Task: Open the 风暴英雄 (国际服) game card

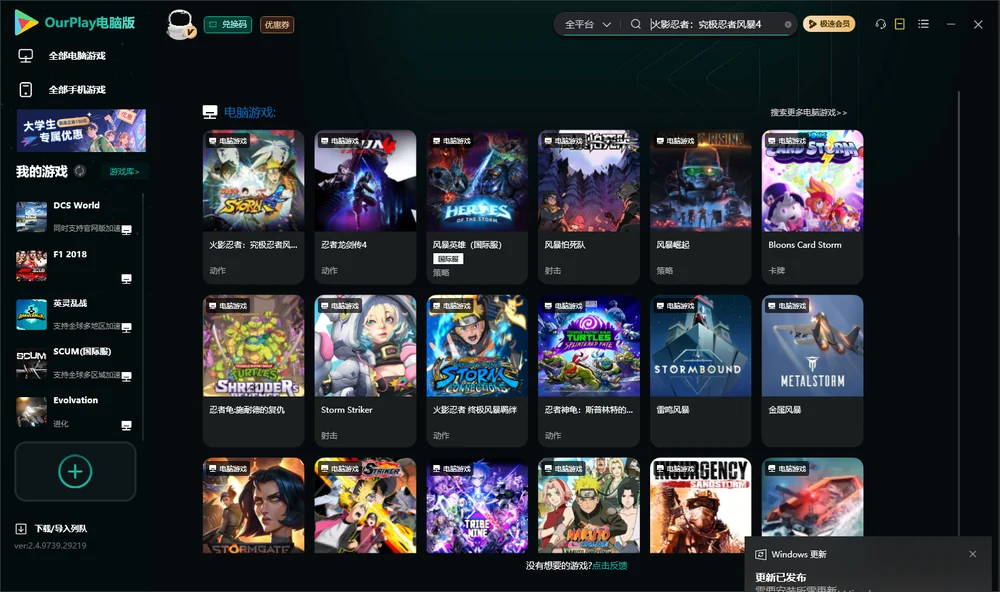Action: pyautogui.click(x=477, y=207)
